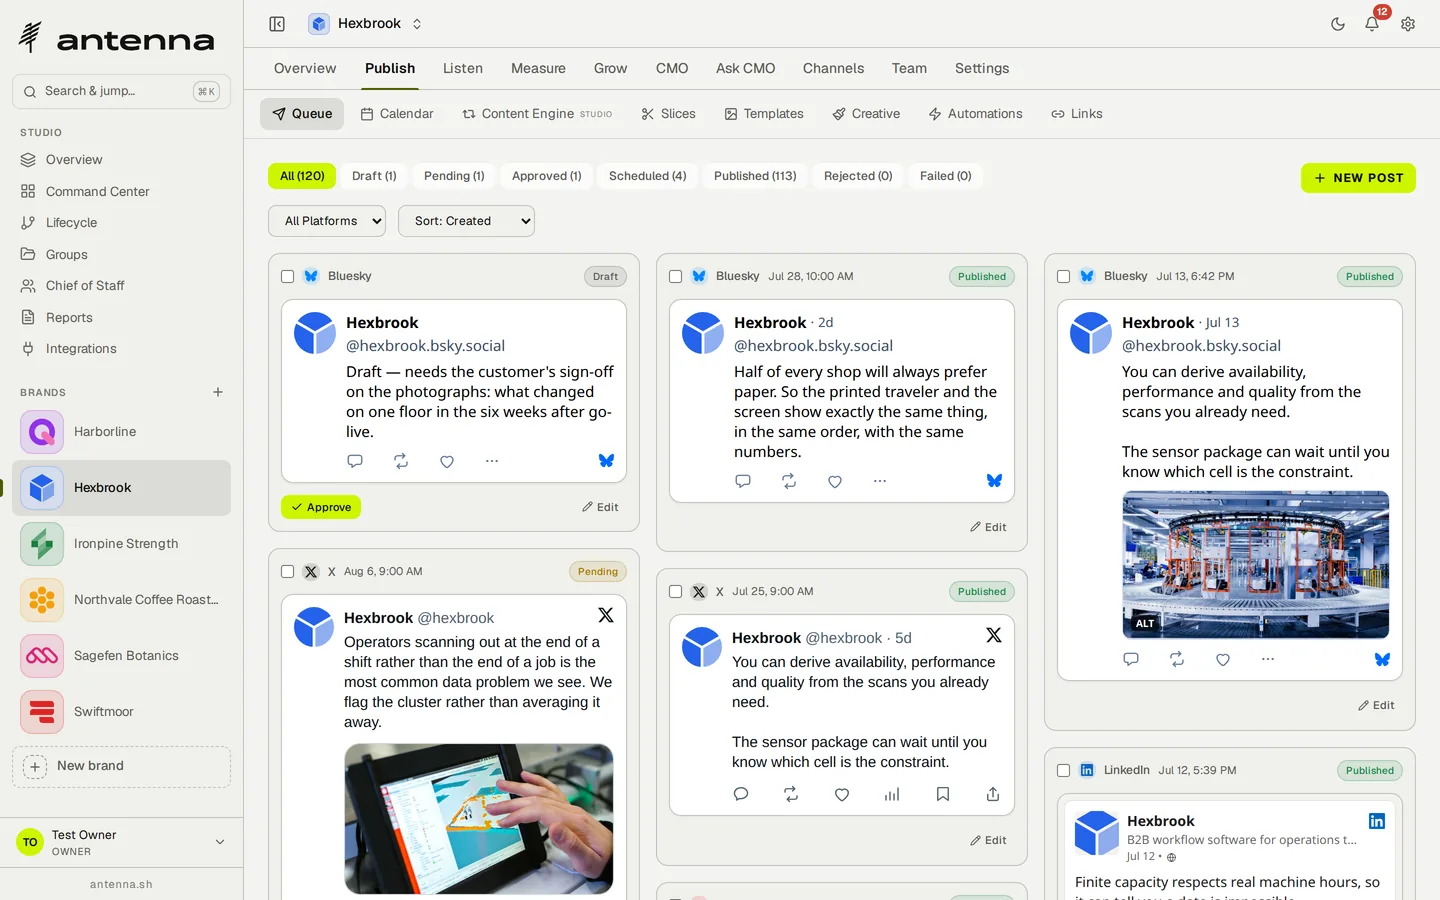The height and width of the screenshot is (900, 1440).
Task: Collapse the sidebar panel icon
Action: (277, 24)
